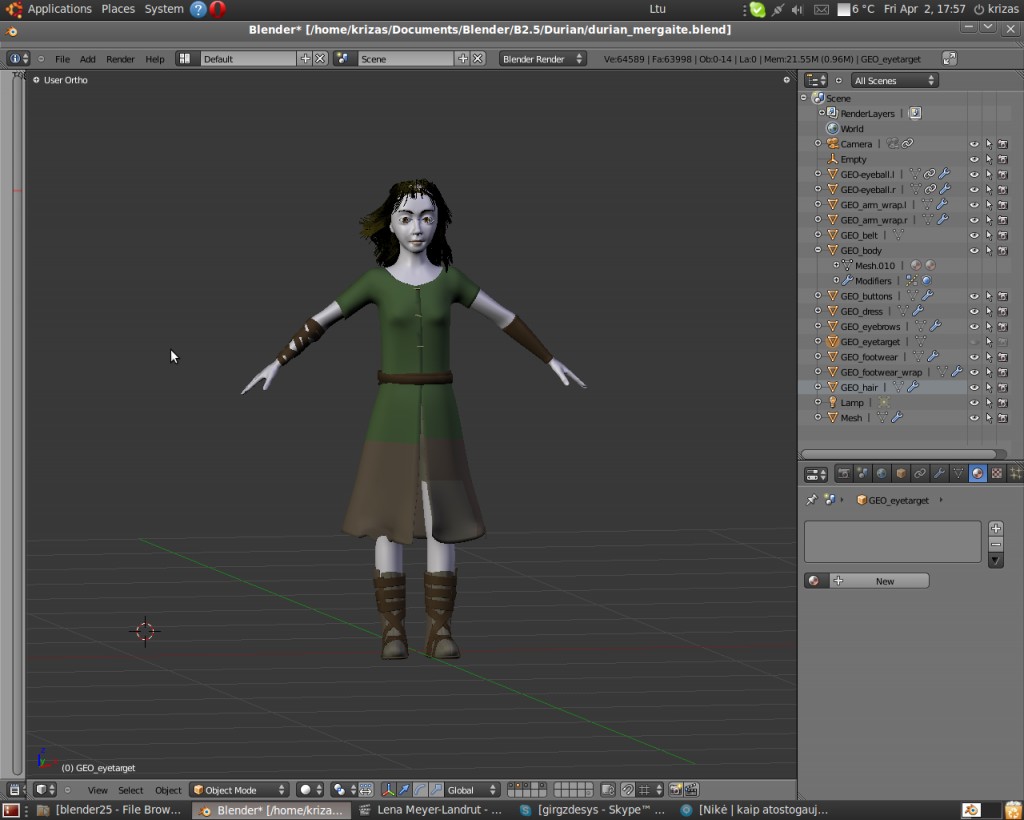Click the Physics properties tab

click(x=1021, y=472)
